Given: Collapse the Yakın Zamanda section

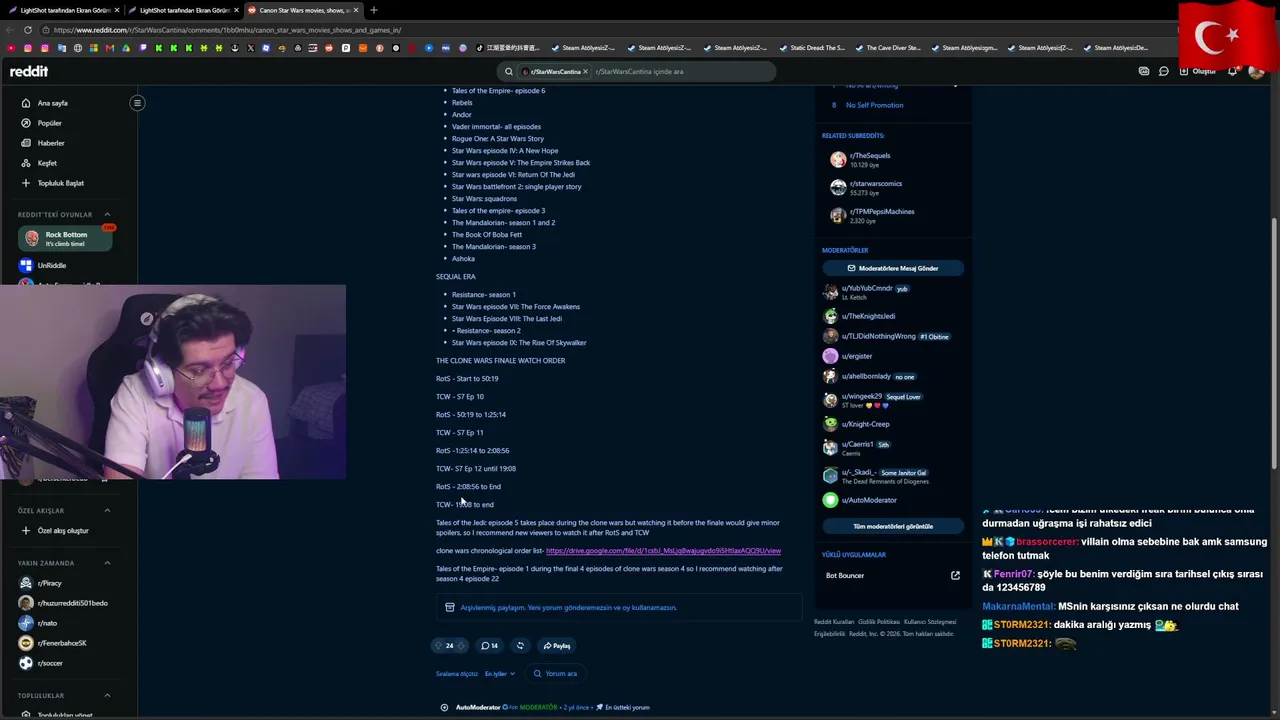Looking at the screenshot, I should pyautogui.click(x=107, y=563).
